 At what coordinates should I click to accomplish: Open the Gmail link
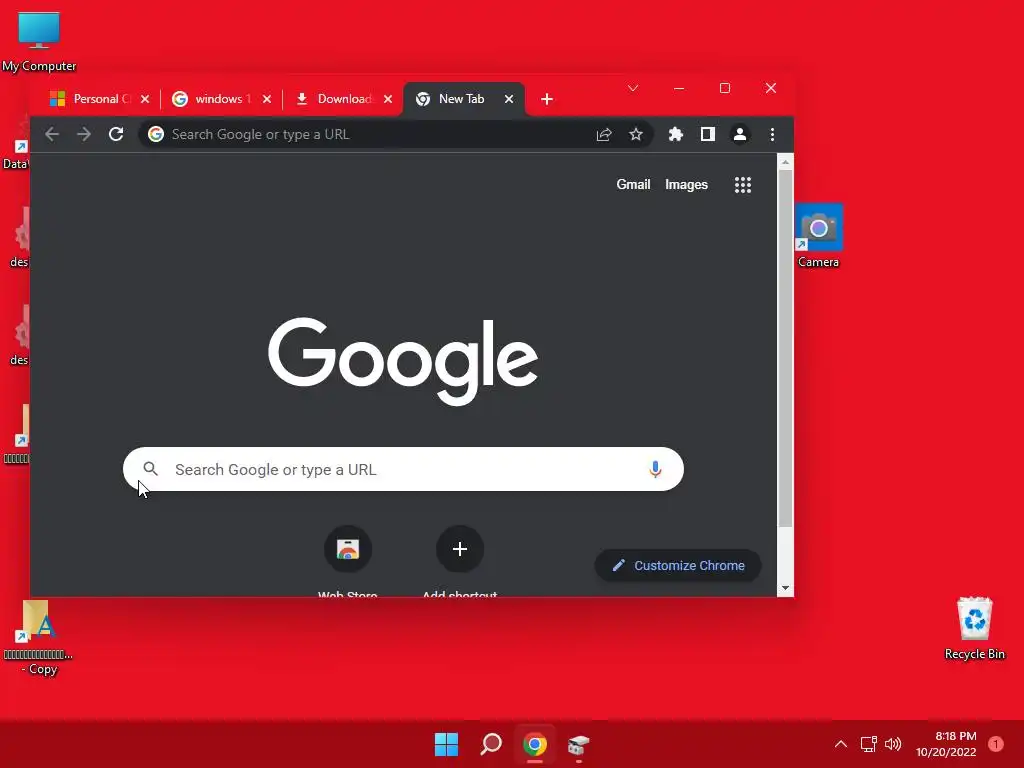pyautogui.click(x=633, y=185)
